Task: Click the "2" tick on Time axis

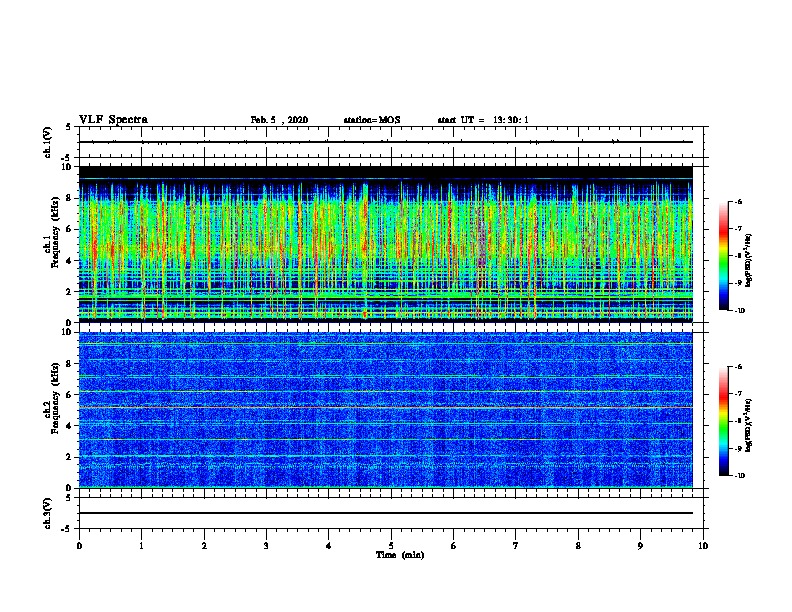Action: (204, 546)
